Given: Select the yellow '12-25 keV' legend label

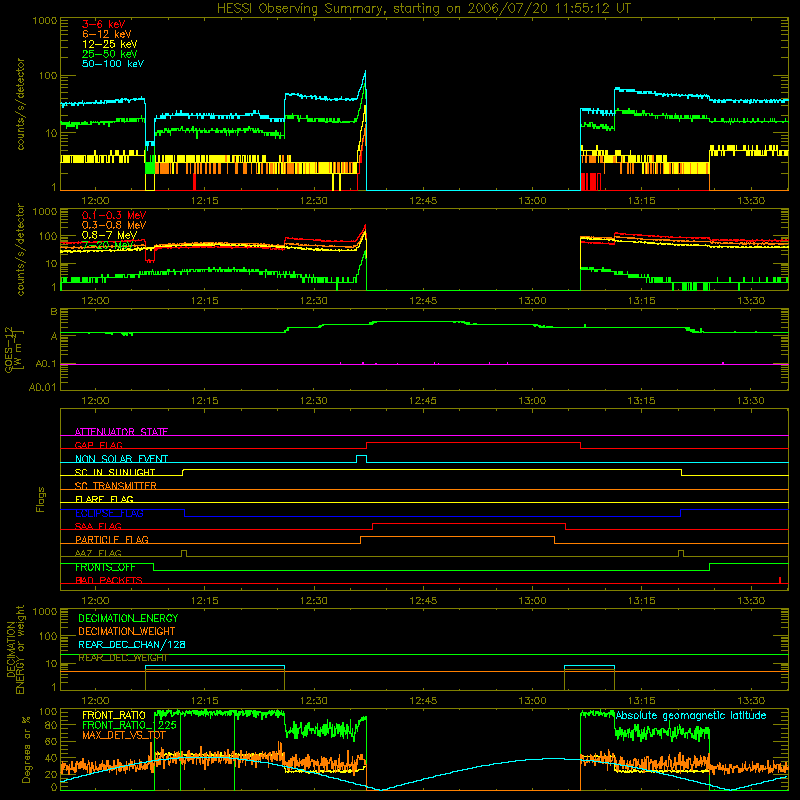Looking at the screenshot, I should (110, 44).
